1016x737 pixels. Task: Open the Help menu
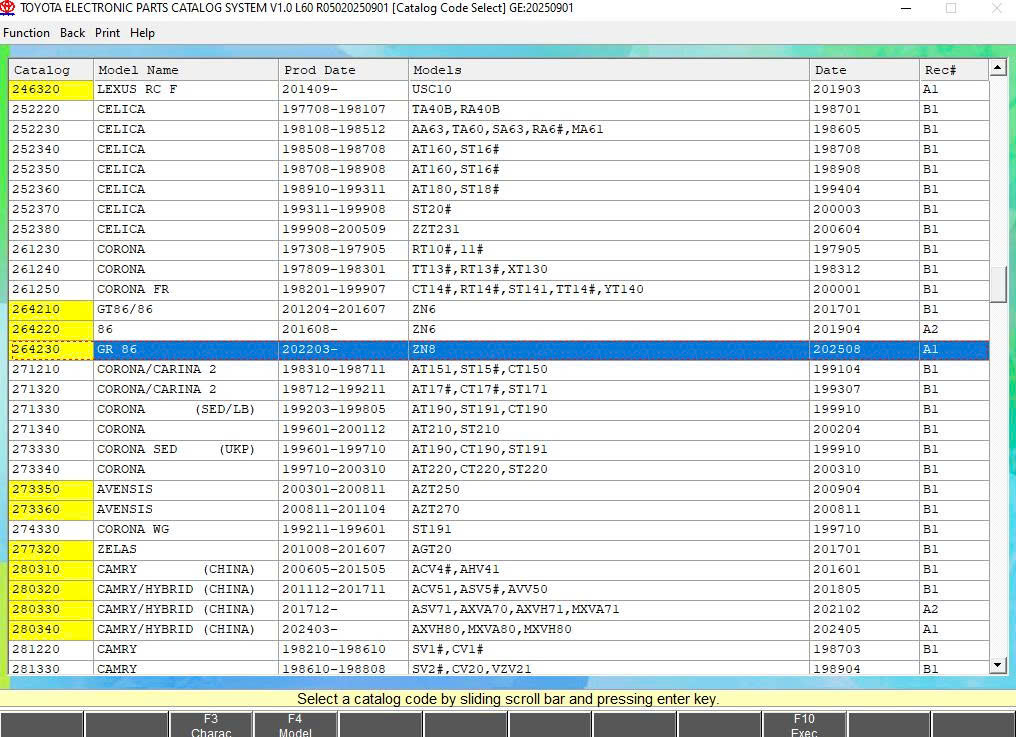(143, 33)
